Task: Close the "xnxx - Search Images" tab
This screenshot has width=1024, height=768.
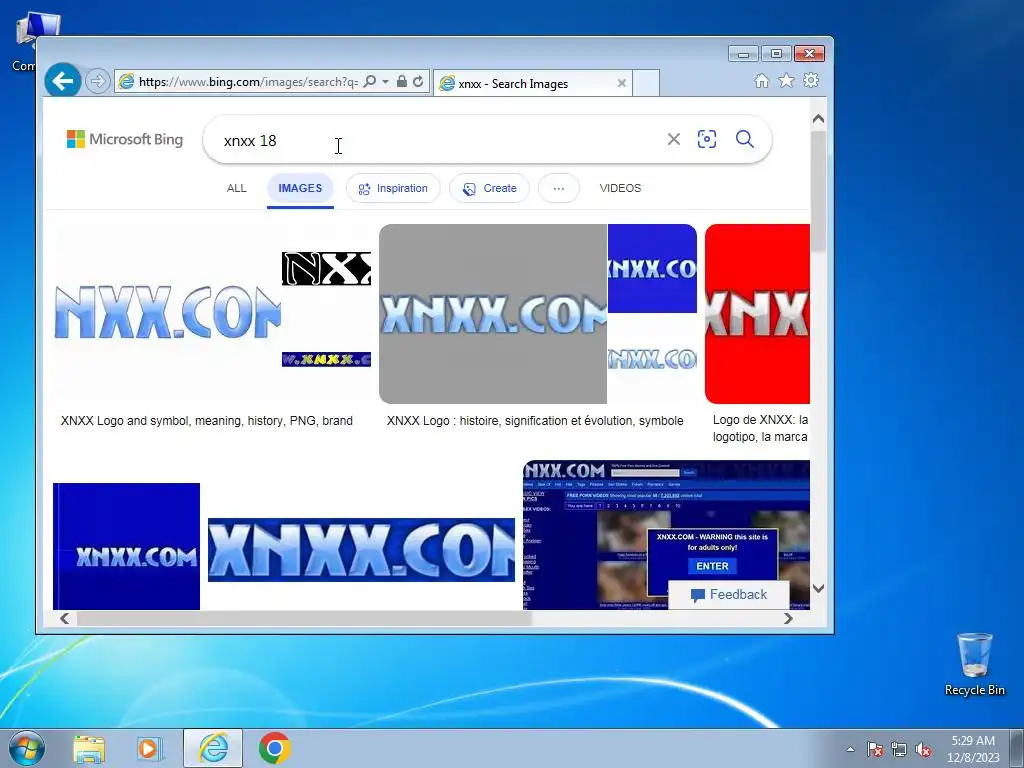Action: pyautogui.click(x=622, y=83)
